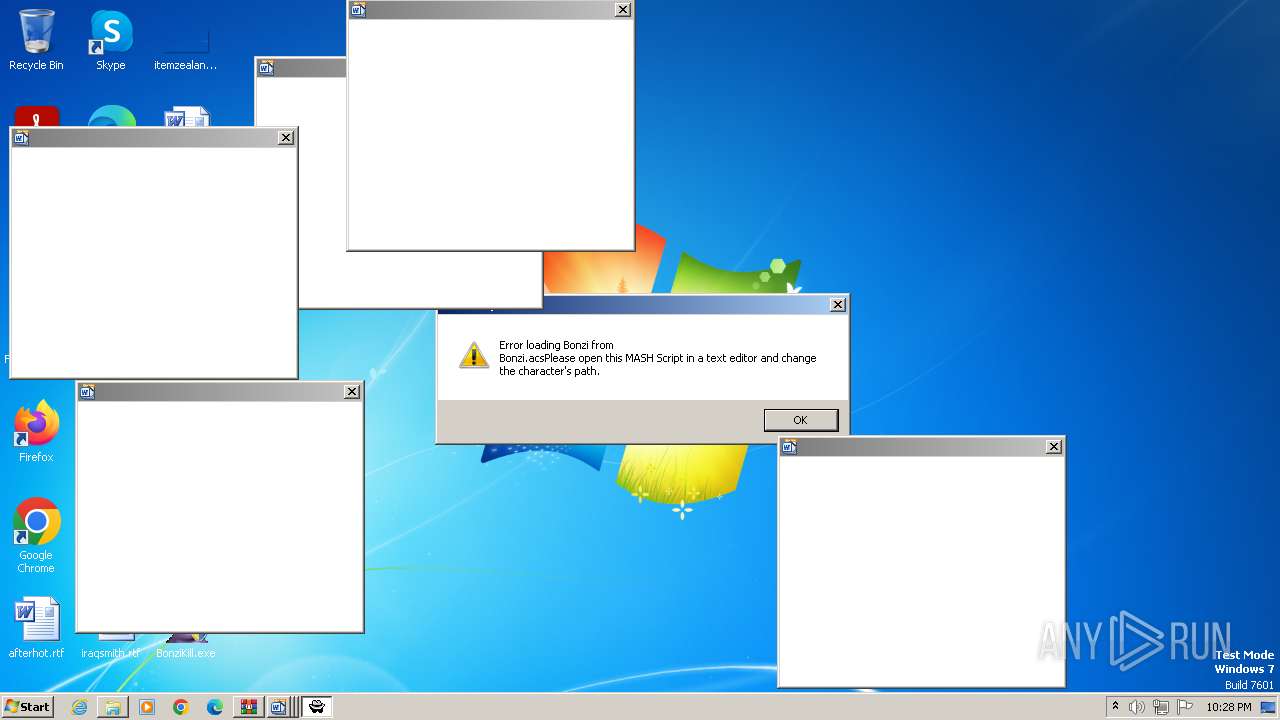Select the iraqsmith.rtf desktop file label
Image resolution: width=1280 pixels, height=720 pixels.
(x=110, y=653)
